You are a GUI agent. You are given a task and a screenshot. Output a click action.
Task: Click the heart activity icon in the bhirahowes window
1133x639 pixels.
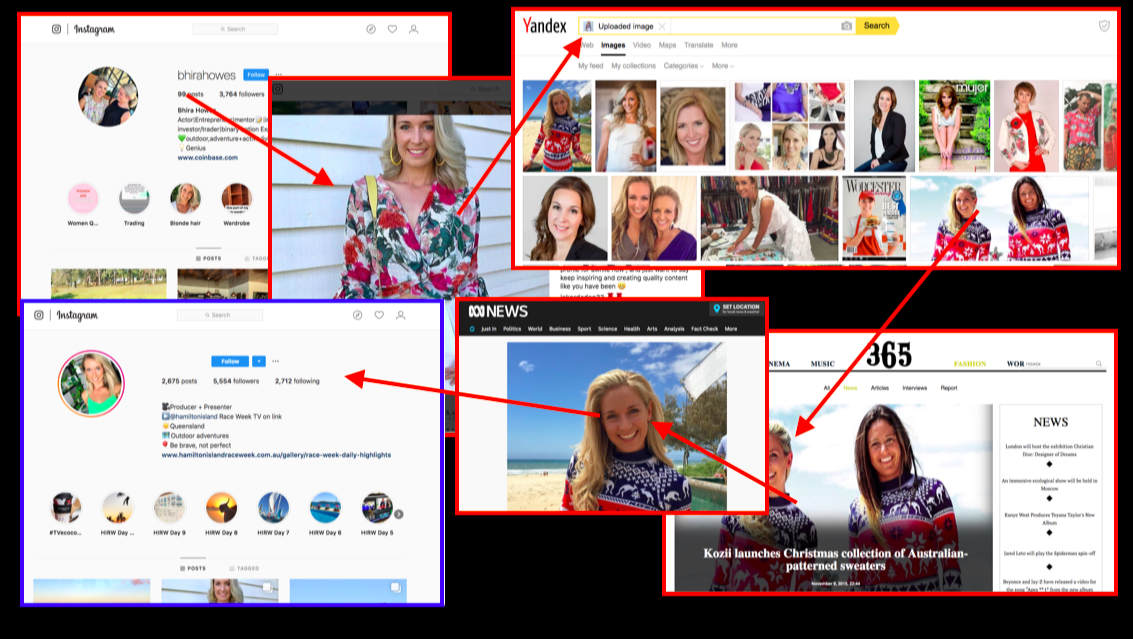tap(392, 30)
